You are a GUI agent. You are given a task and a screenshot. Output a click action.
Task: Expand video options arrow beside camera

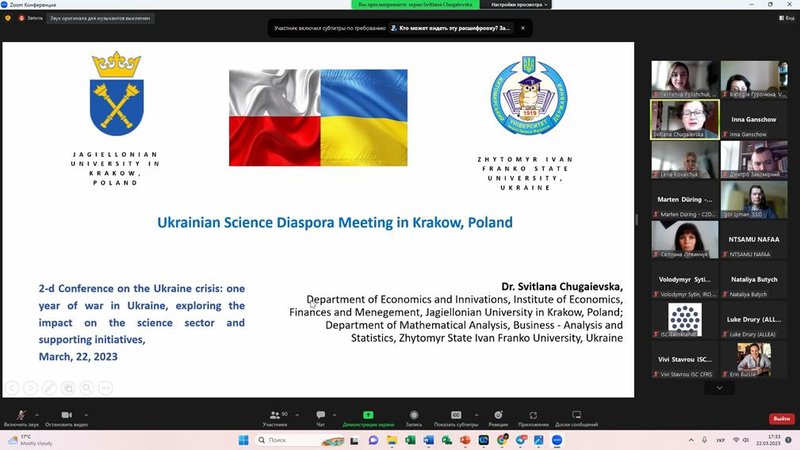pos(86,415)
